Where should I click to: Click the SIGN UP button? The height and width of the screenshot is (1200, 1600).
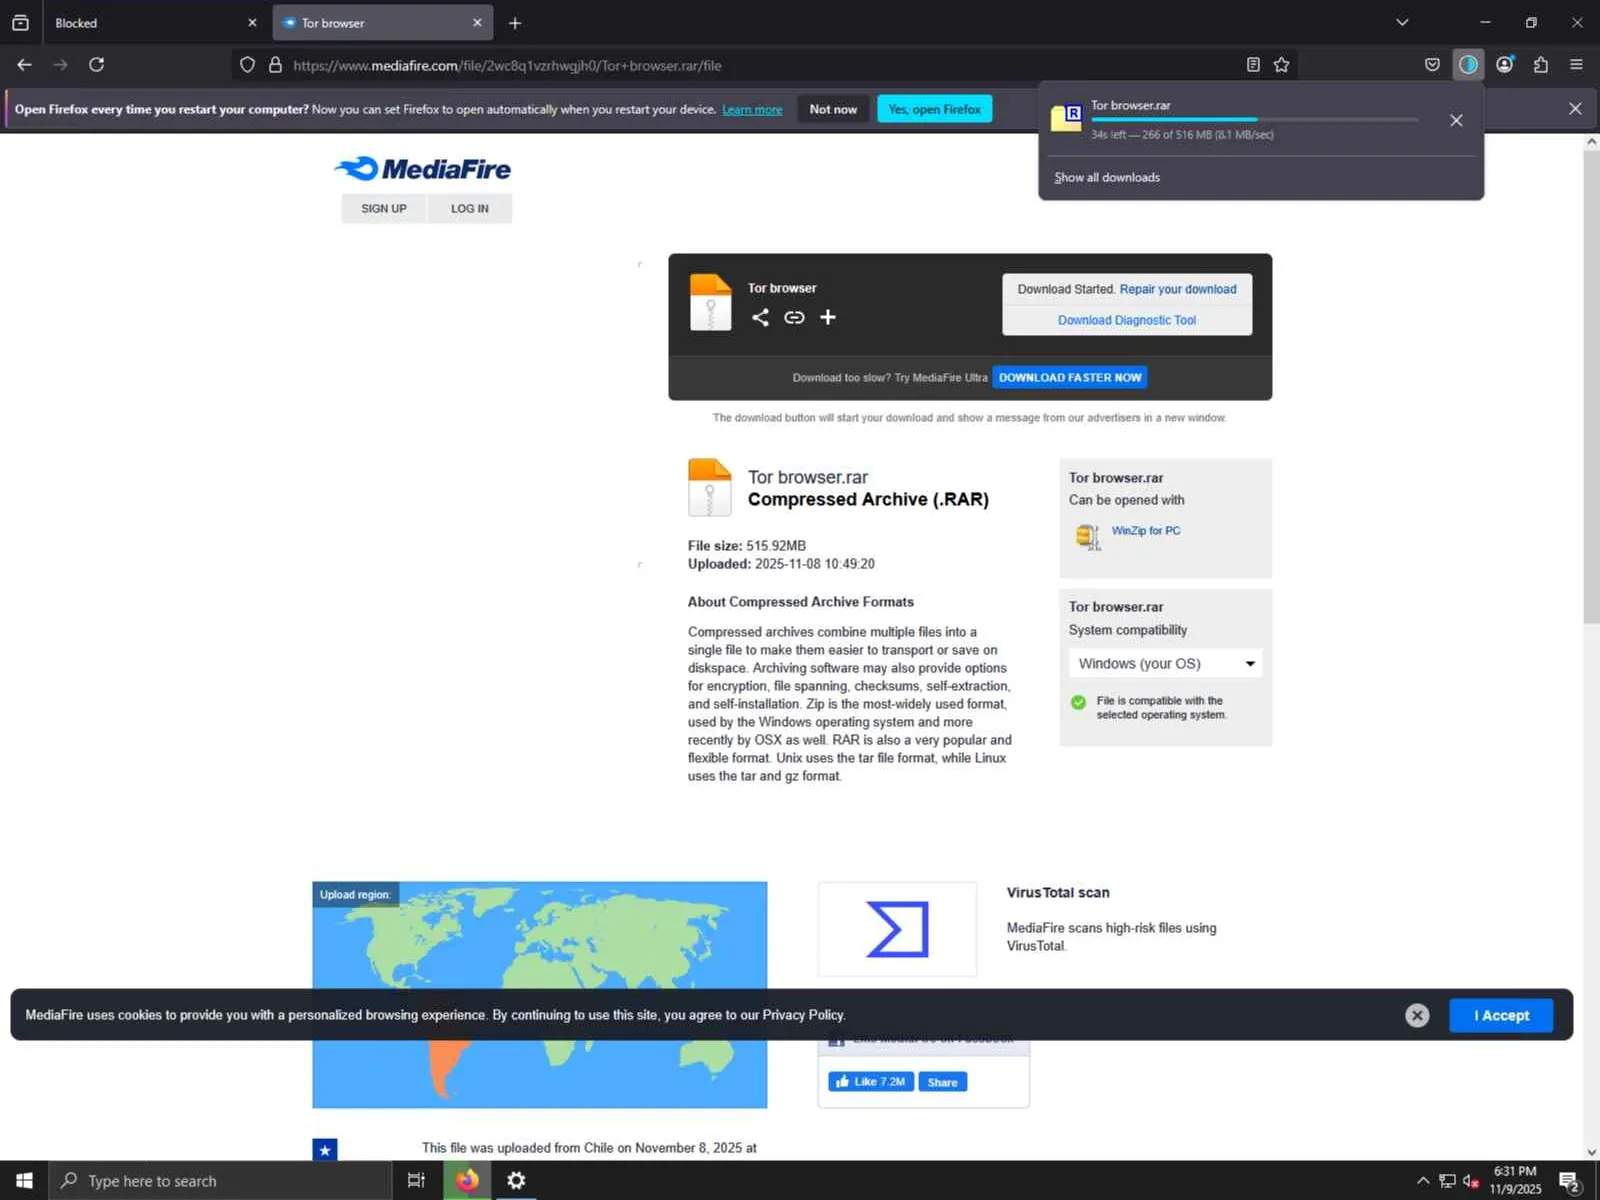[x=384, y=208]
